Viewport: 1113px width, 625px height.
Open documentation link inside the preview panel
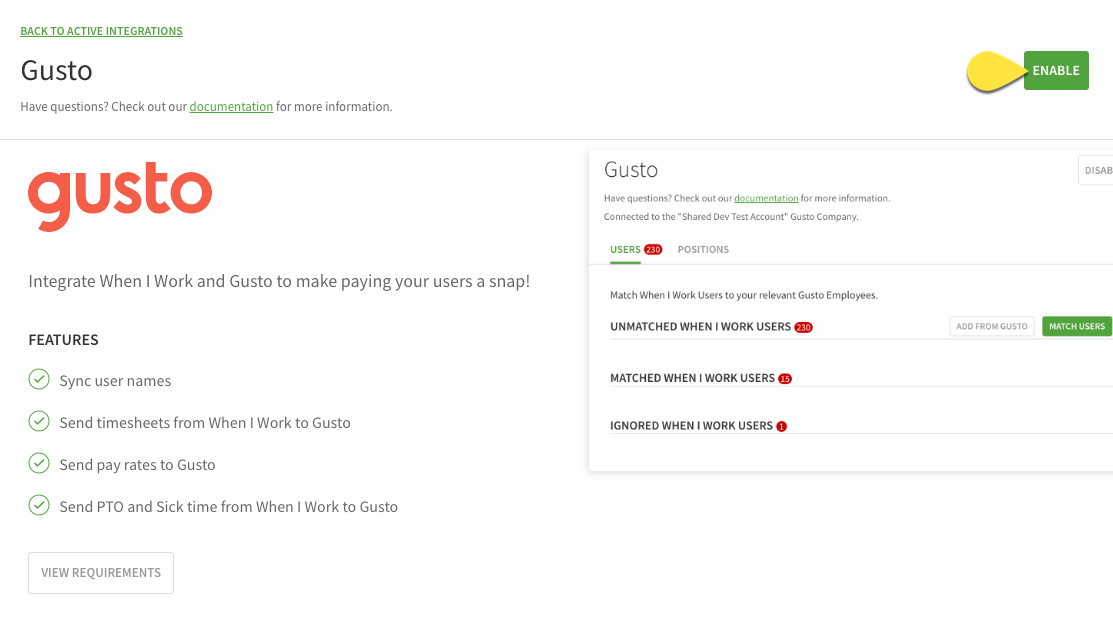pos(766,198)
